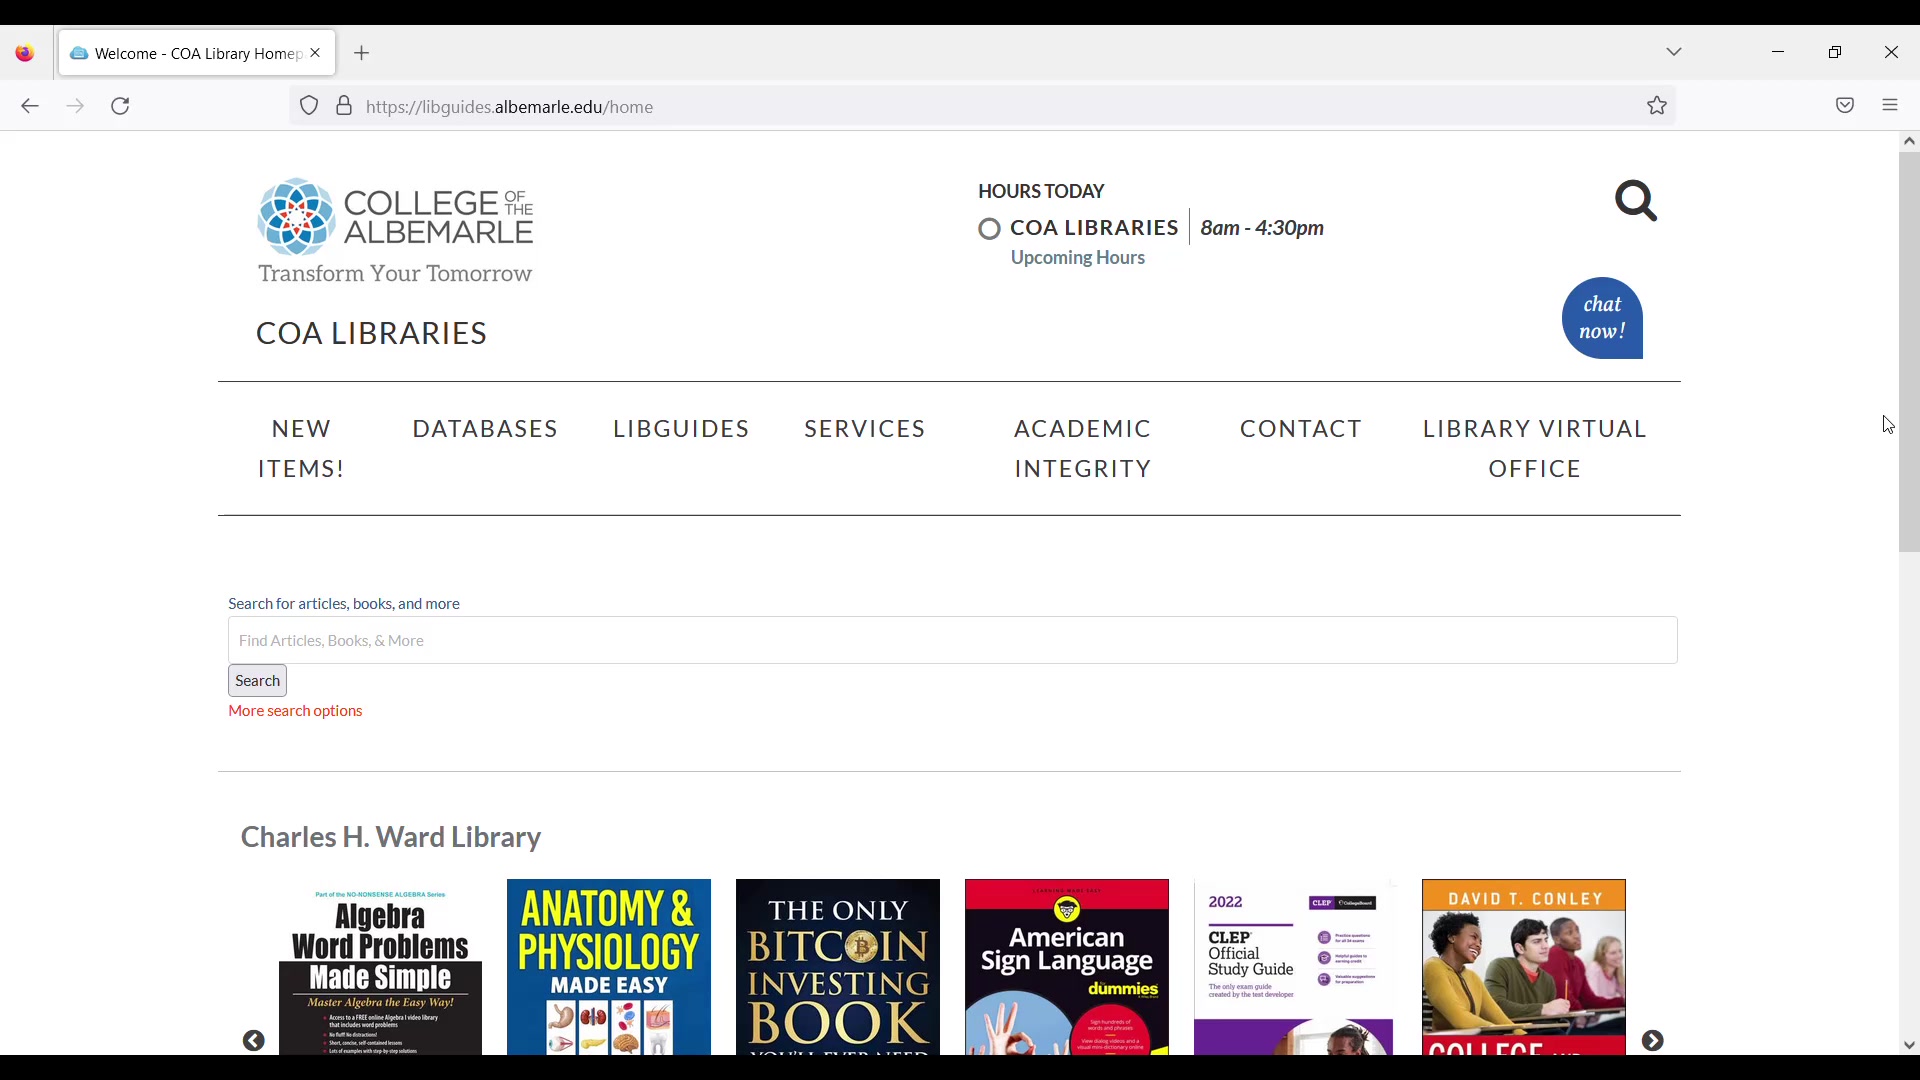Open the LibGuides menu item
The height and width of the screenshot is (1080, 1920).
click(682, 429)
